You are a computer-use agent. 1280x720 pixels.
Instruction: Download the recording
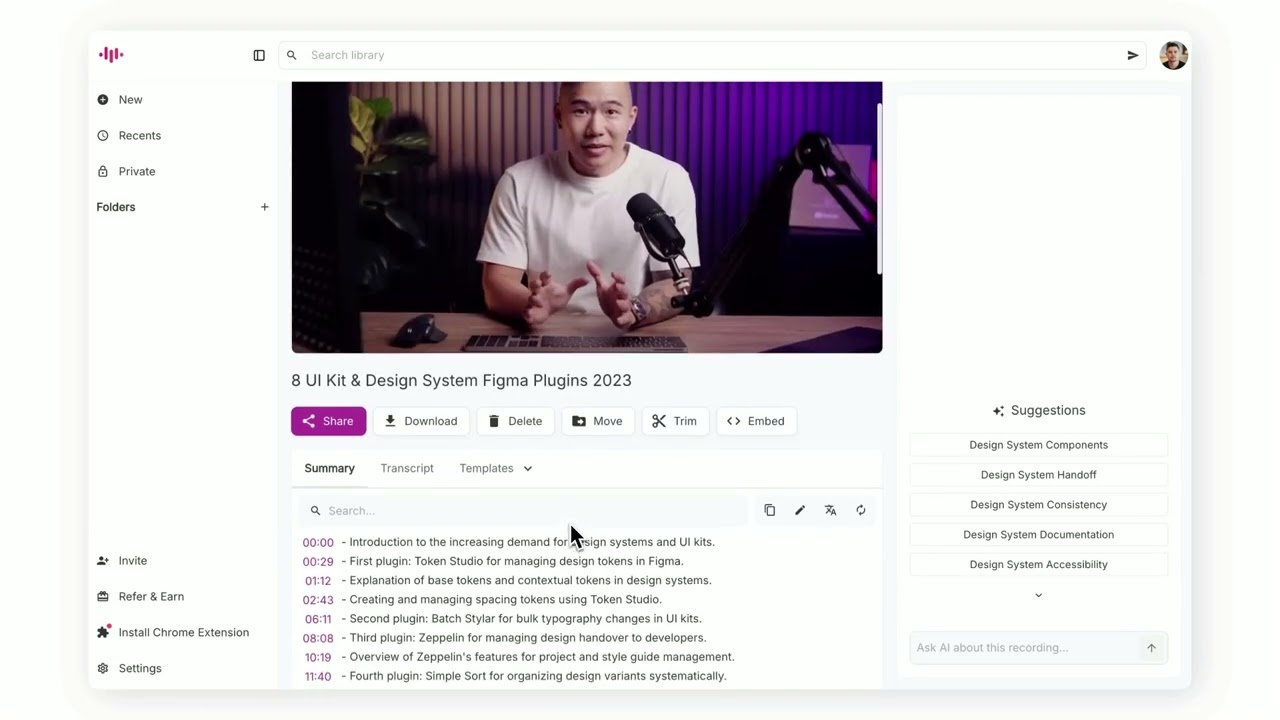421,421
